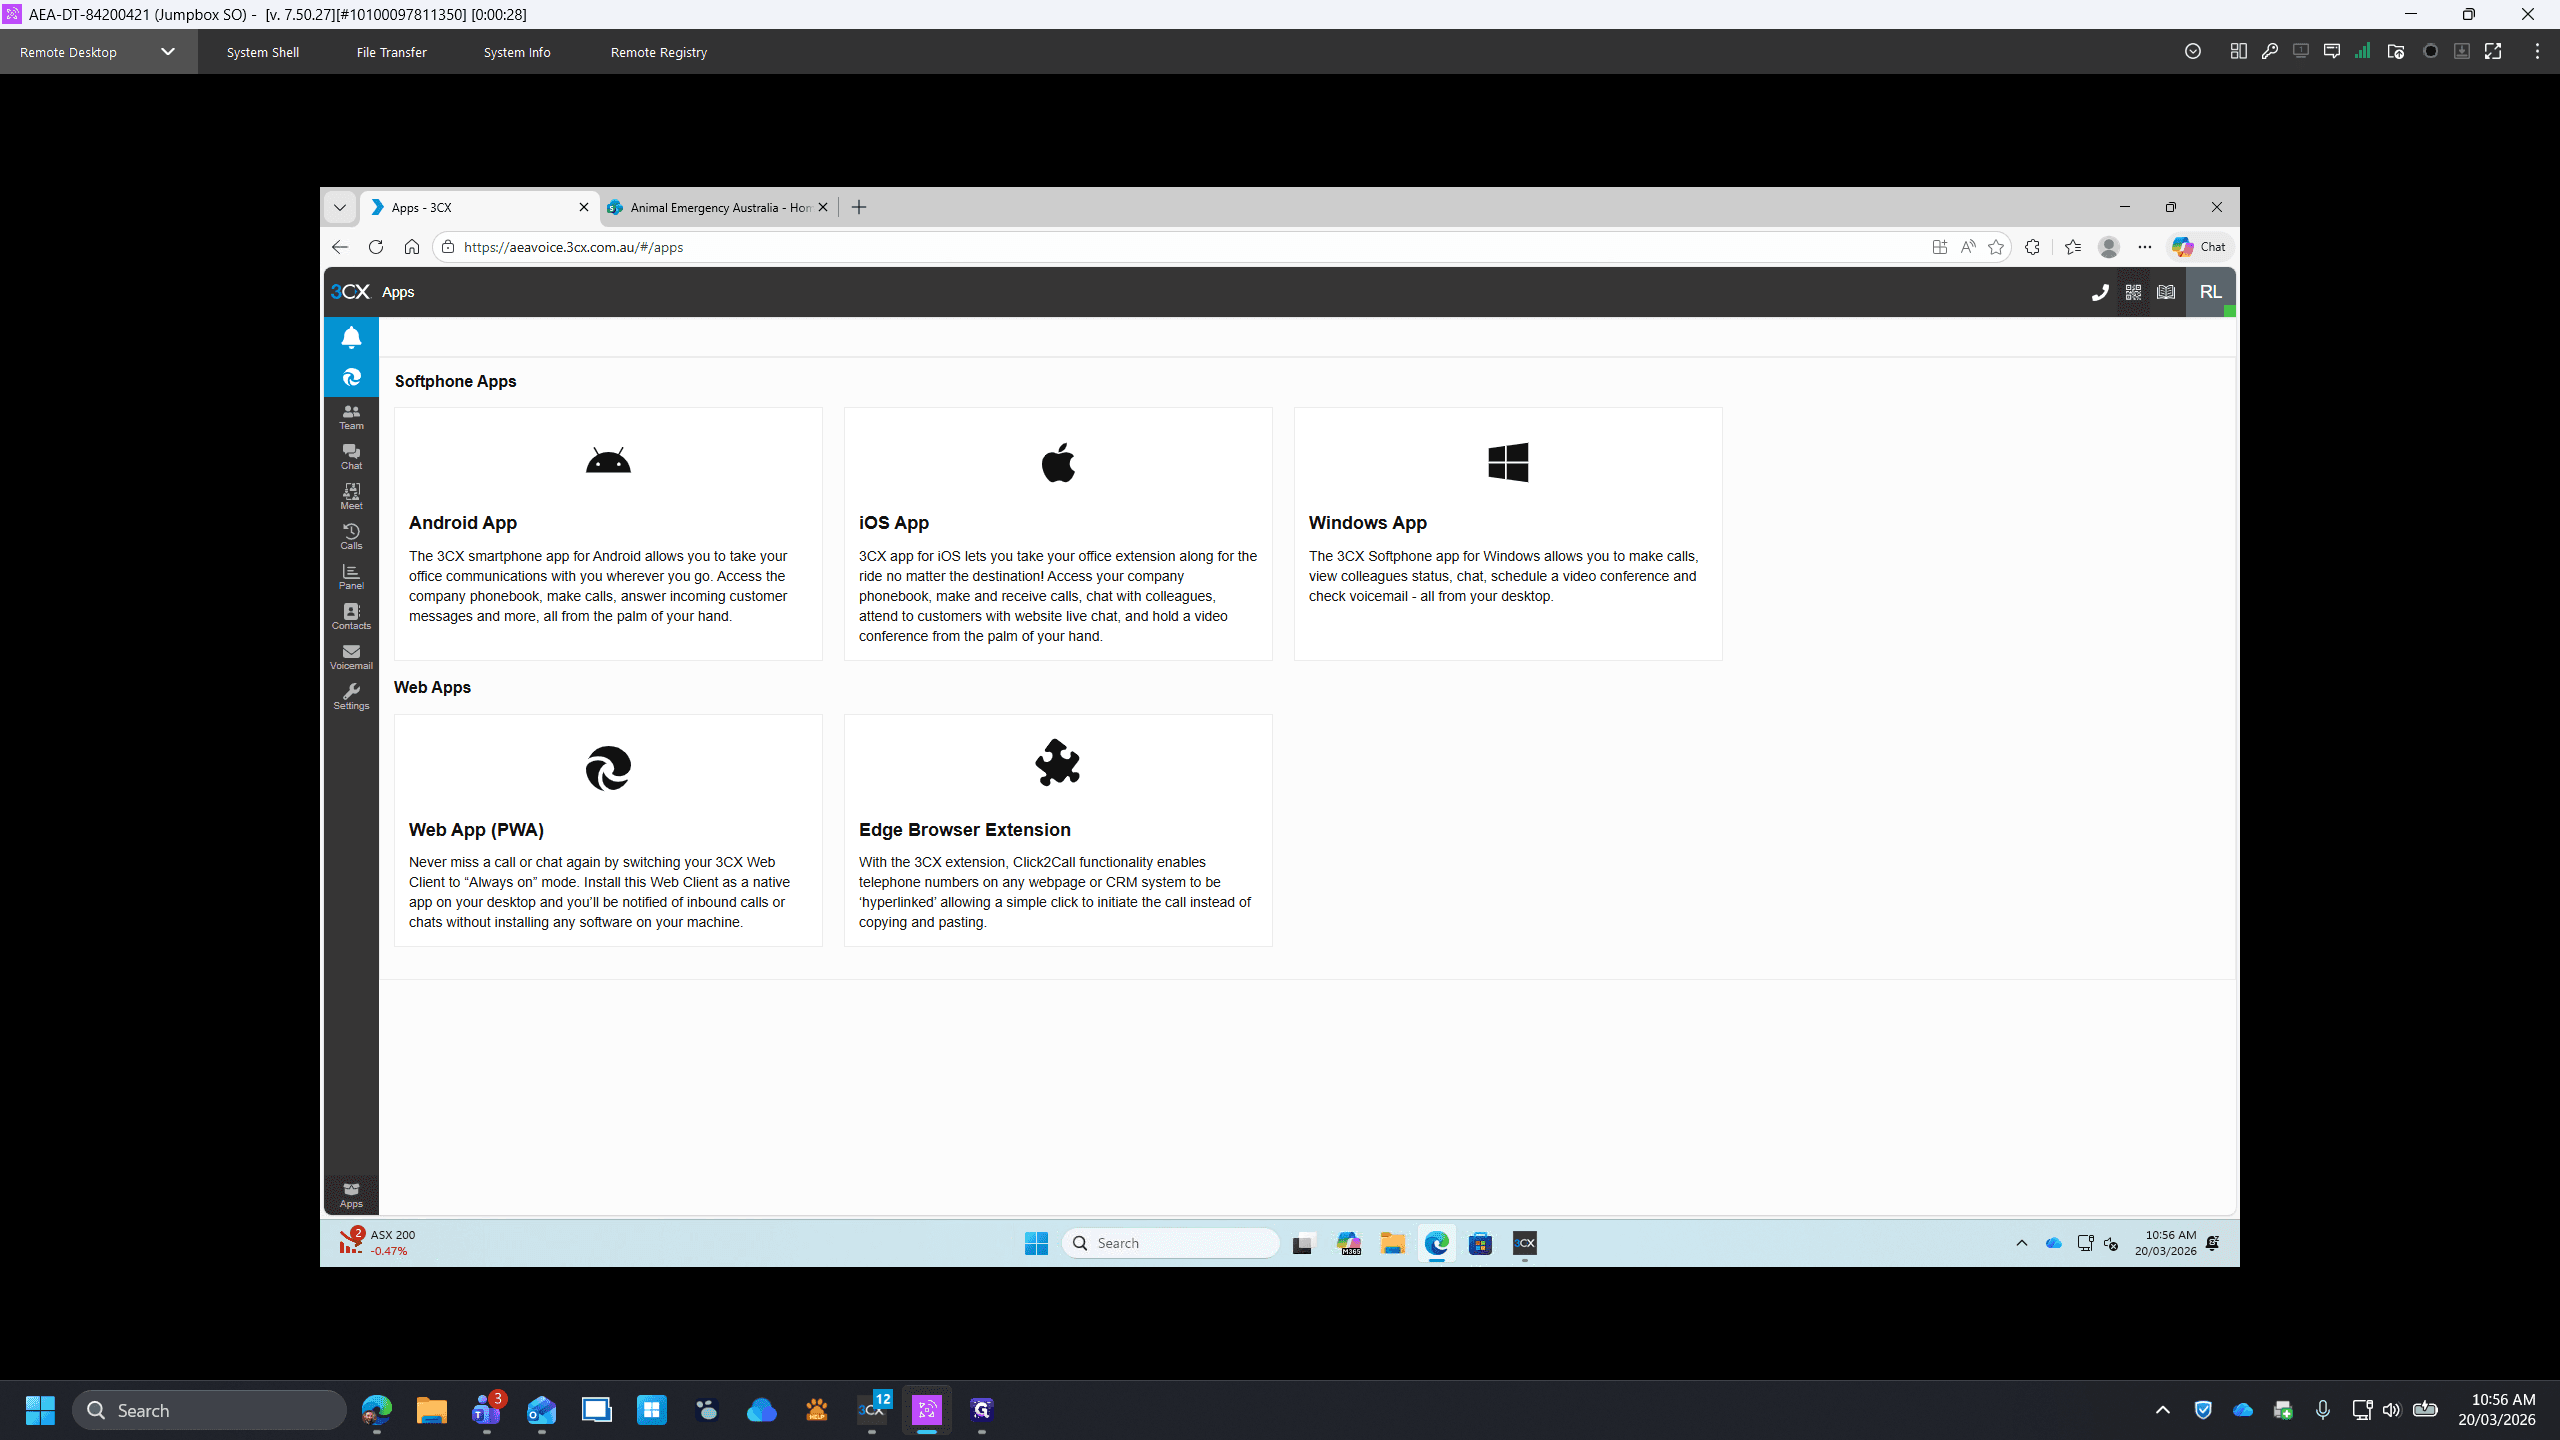2560x1440 pixels.
Task: Click the QR code icon in 3CX header
Action: pyautogui.click(x=2133, y=292)
